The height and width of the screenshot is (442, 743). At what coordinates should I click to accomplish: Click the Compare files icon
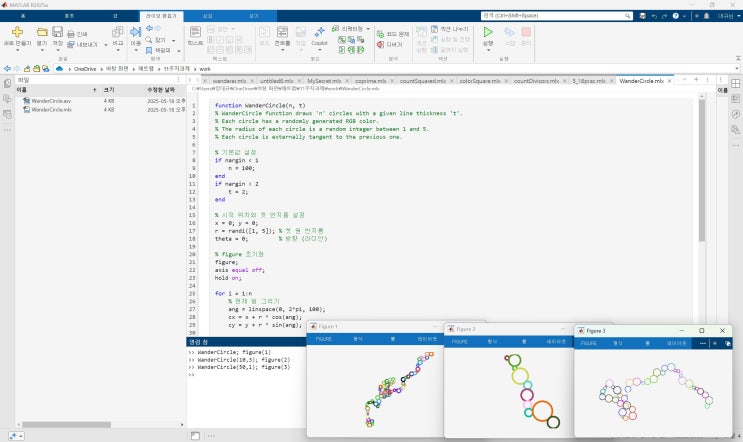point(118,32)
